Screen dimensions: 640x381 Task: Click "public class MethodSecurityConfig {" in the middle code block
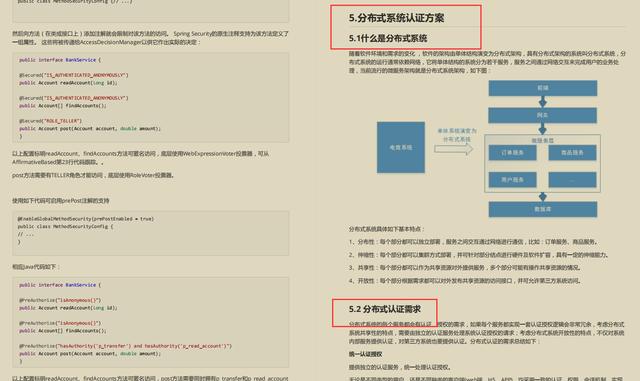[x=65, y=226]
